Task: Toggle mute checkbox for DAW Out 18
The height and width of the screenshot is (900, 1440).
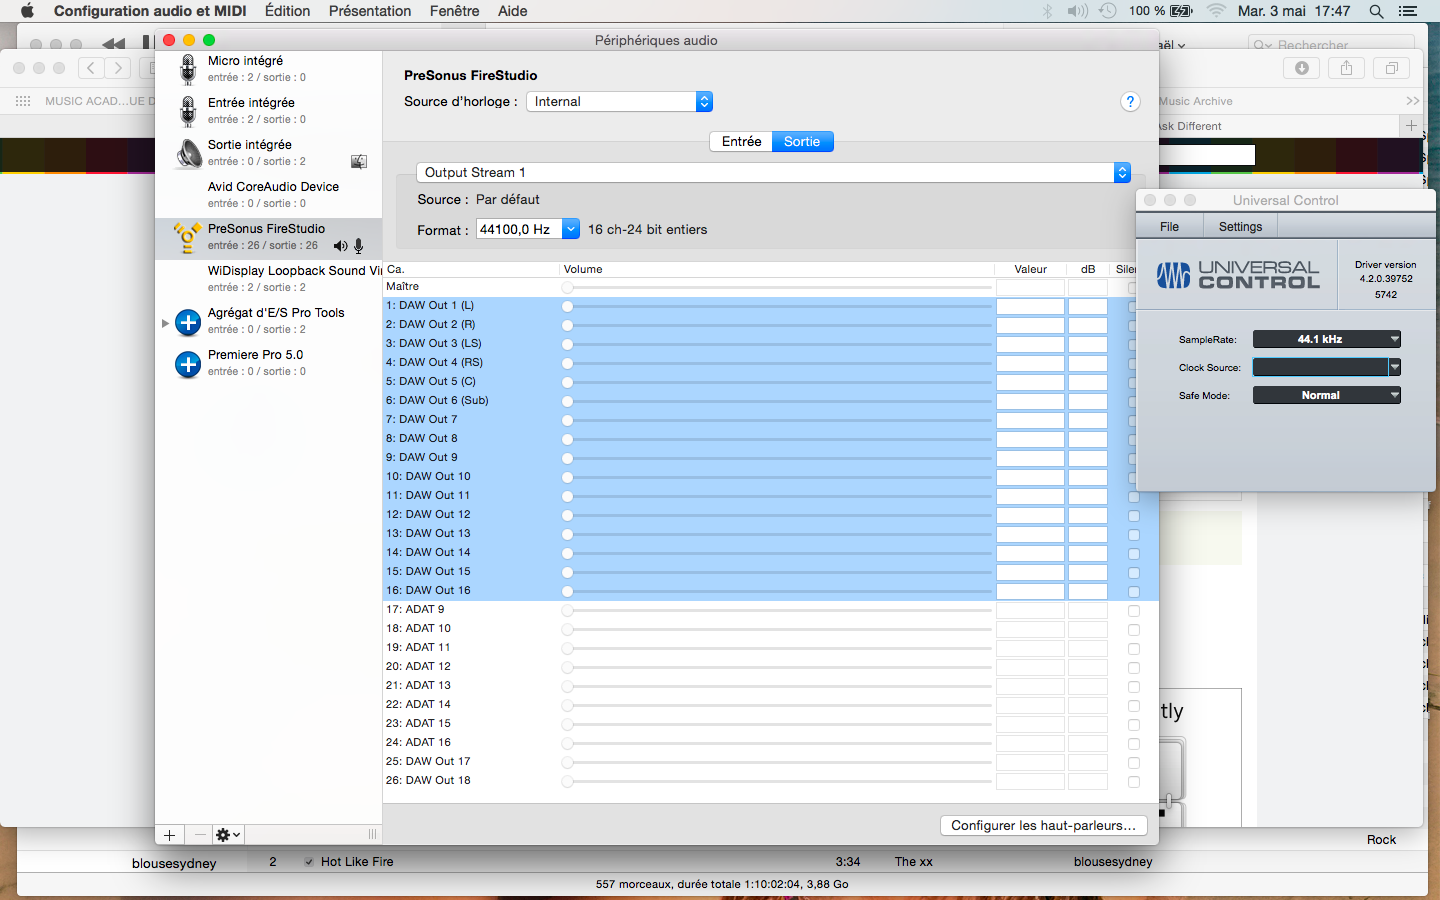Action: (x=1133, y=781)
